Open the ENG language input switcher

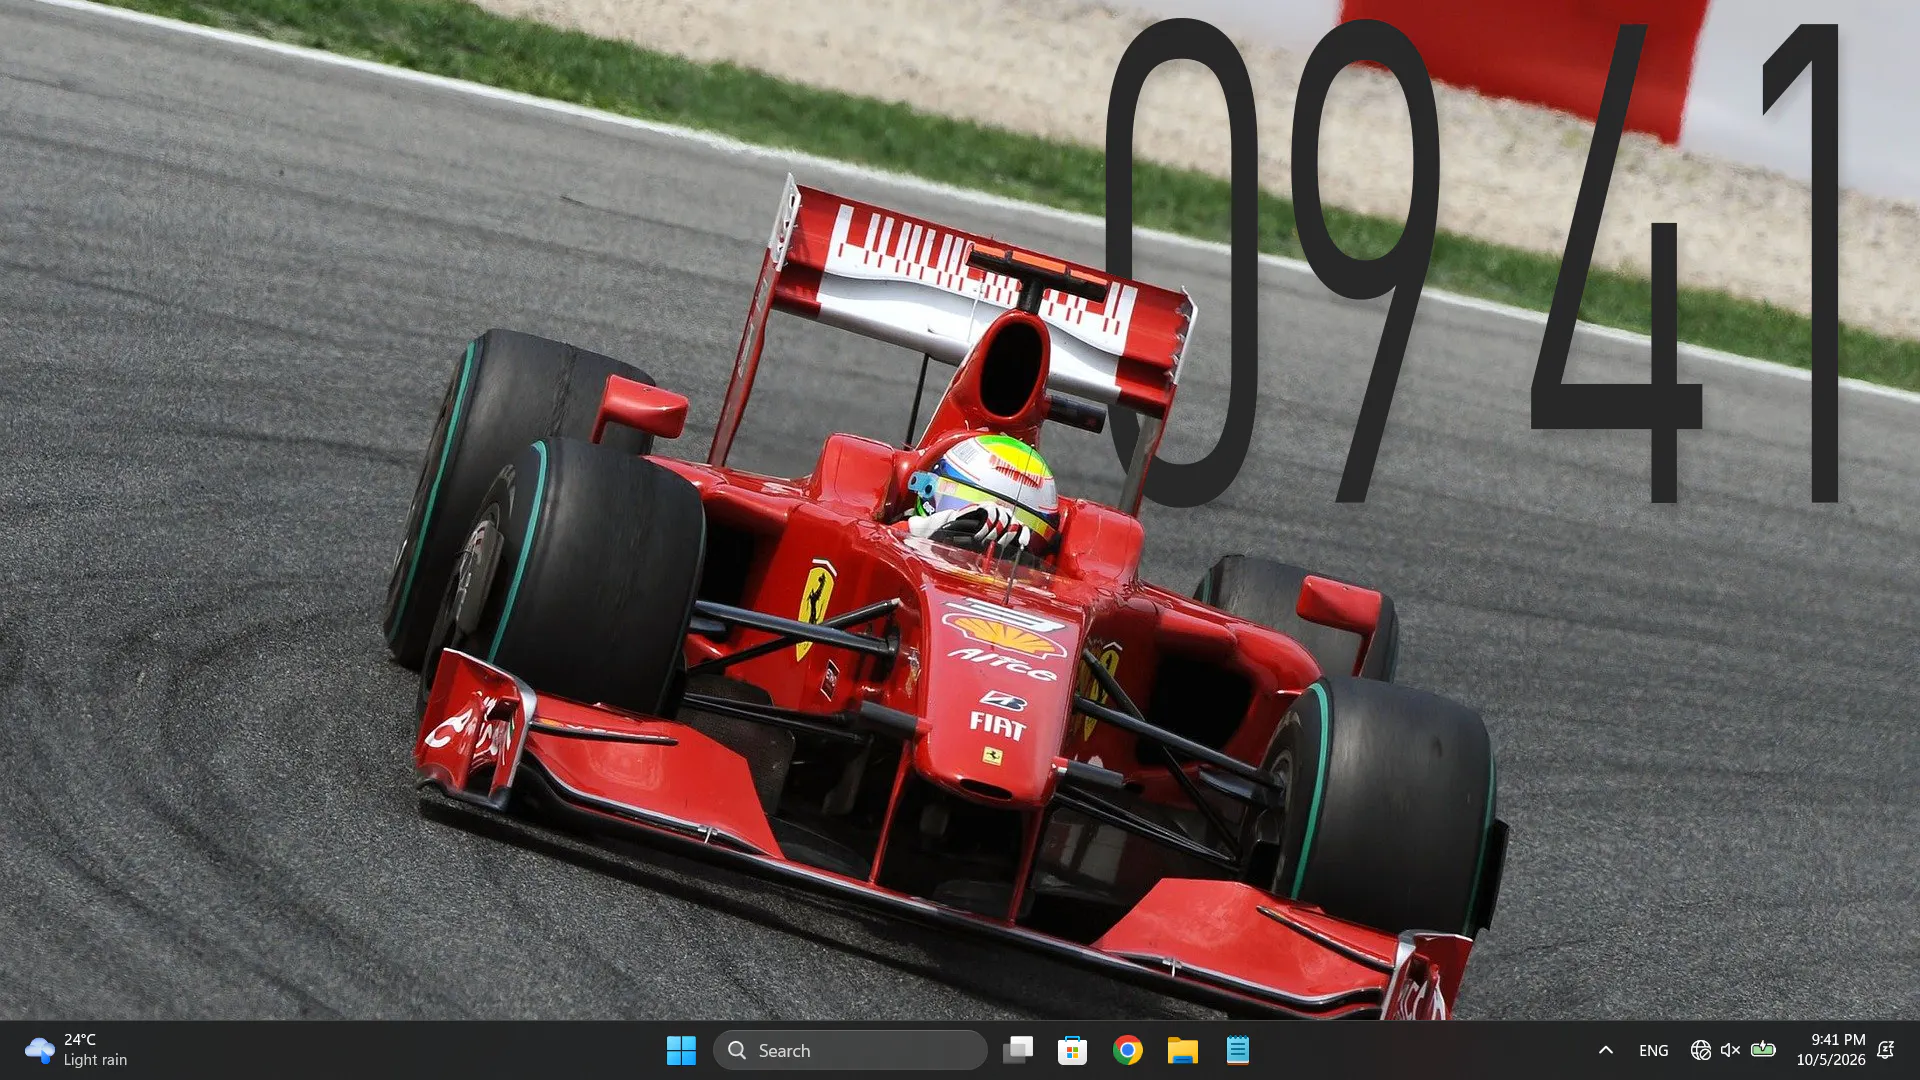point(1654,1050)
